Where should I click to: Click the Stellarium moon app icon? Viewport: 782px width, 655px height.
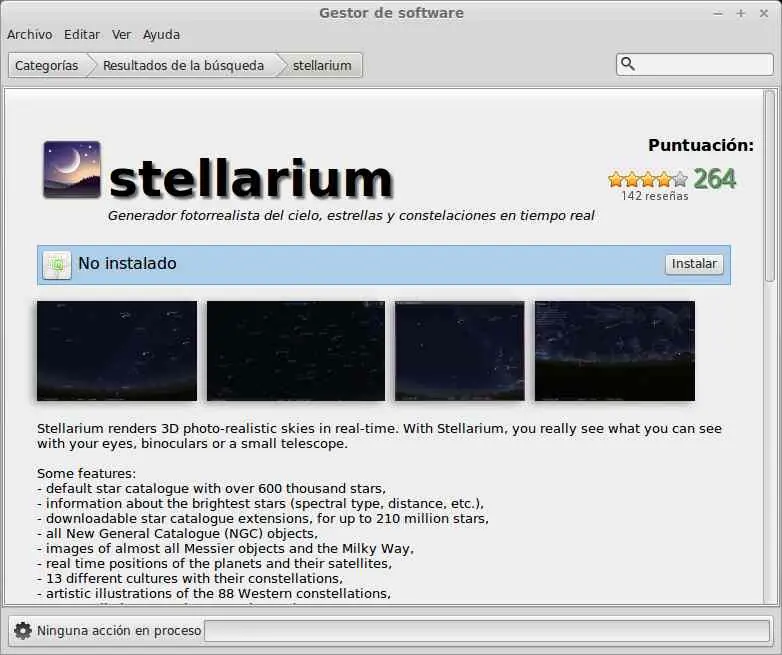coord(72,170)
